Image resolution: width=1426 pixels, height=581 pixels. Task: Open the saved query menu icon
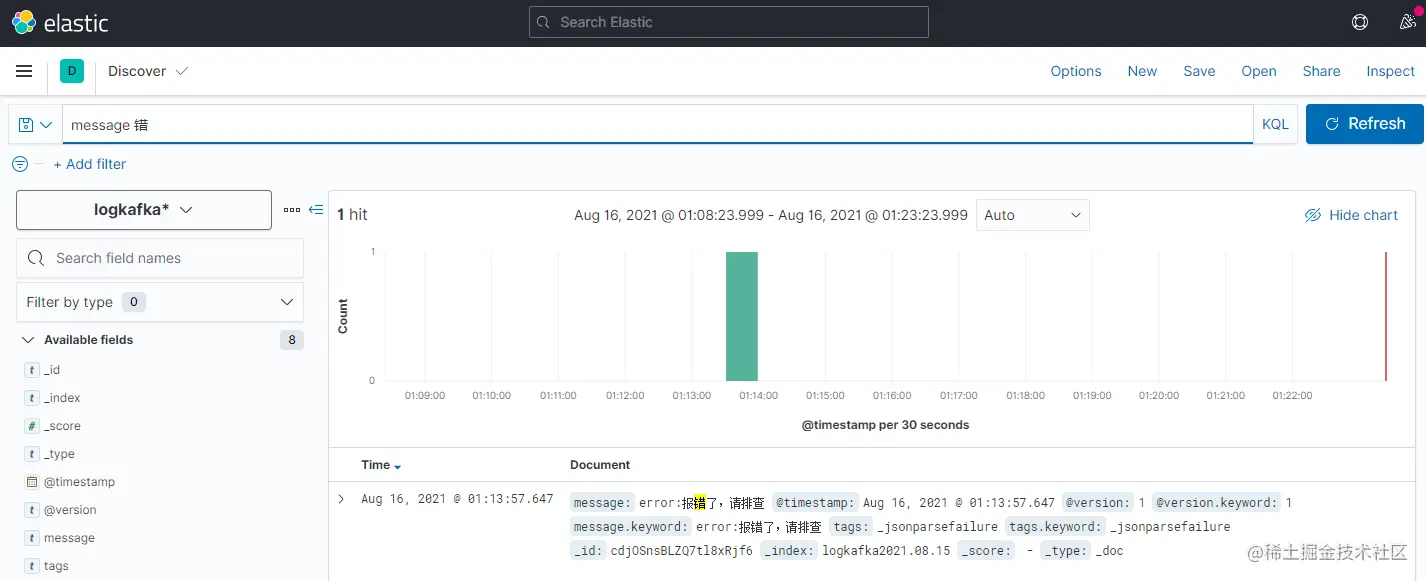tap(35, 124)
